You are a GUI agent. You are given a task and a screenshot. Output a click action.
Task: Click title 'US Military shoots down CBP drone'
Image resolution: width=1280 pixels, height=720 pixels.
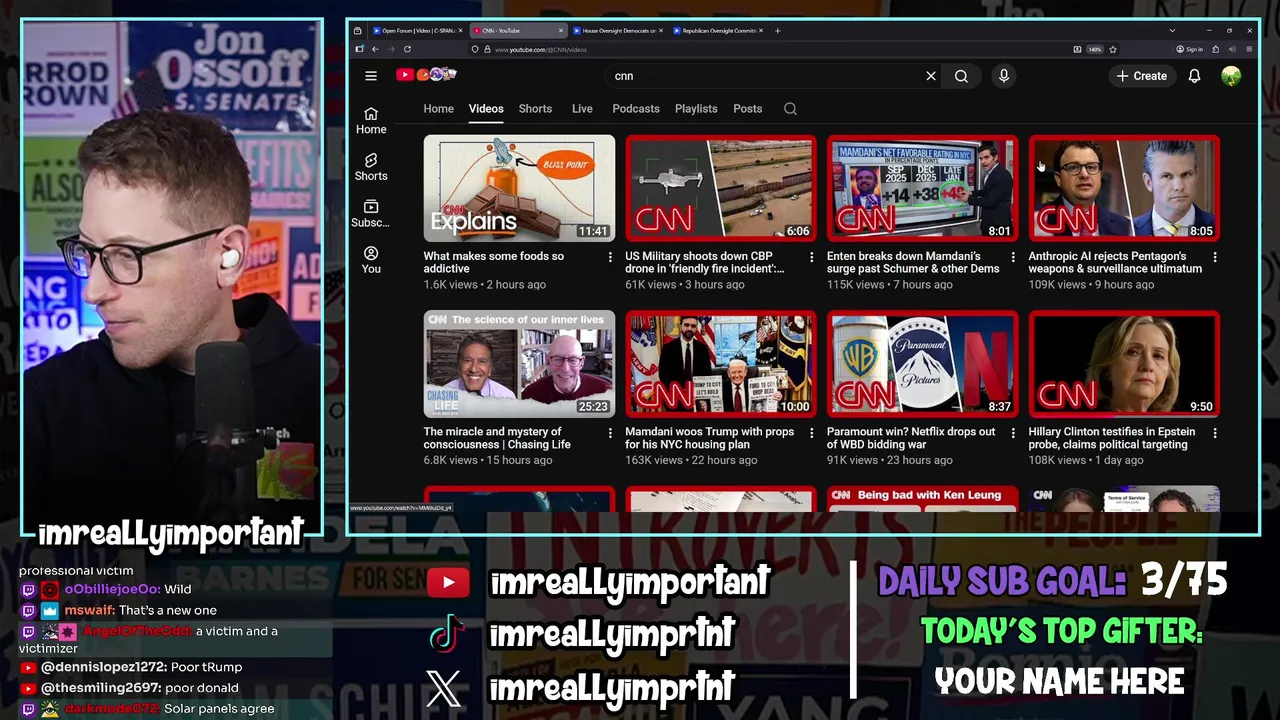point(705,262)
